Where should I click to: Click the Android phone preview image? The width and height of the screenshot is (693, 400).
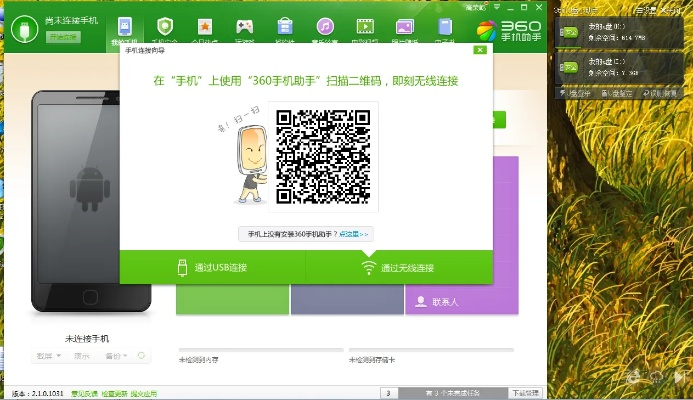(91, 201)
